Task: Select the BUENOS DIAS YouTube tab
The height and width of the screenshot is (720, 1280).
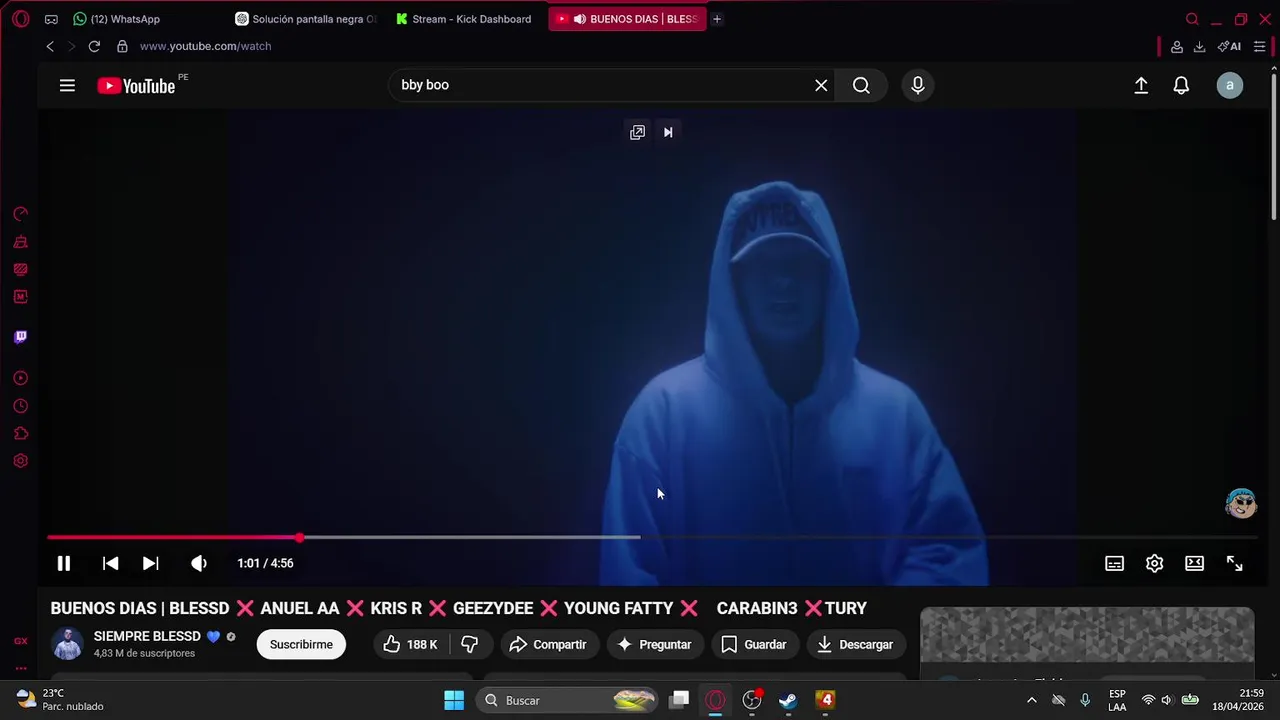Action: click(627, 19)
